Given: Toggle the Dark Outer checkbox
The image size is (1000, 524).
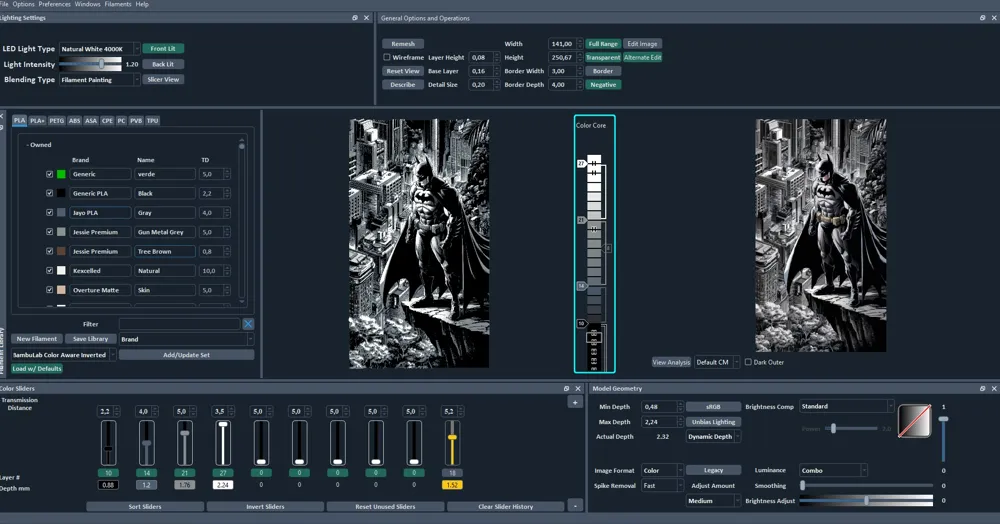Looking at the screenshot, I should pos(748,362).
